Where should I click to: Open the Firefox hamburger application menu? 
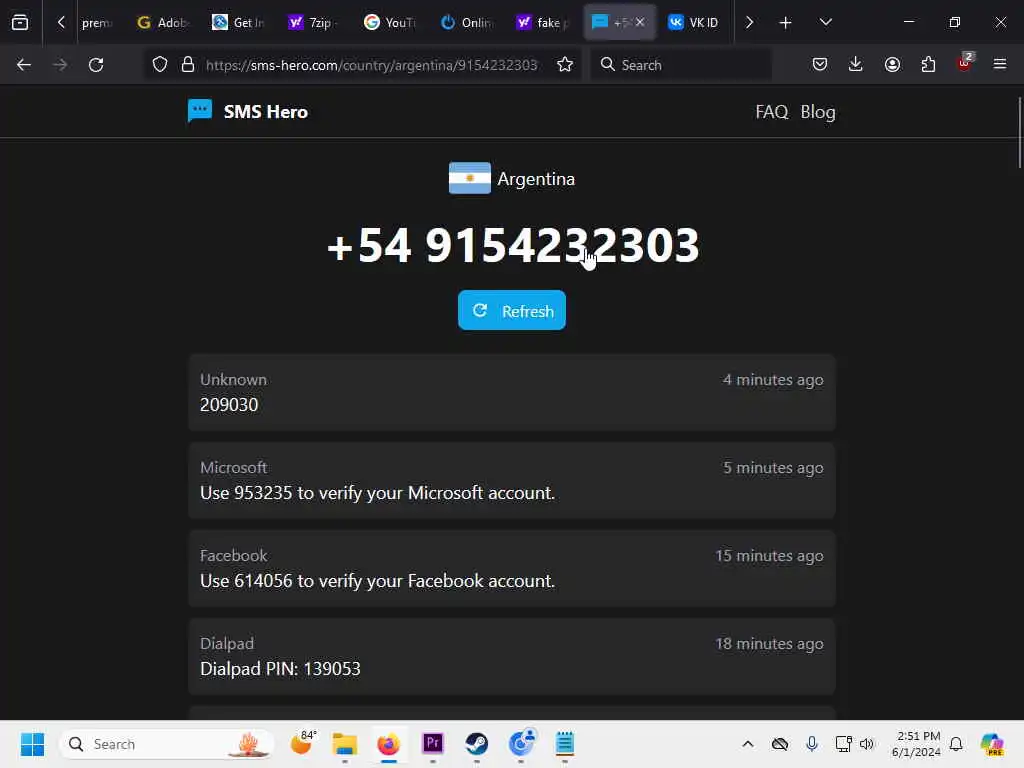click(x=1000, y=65)
